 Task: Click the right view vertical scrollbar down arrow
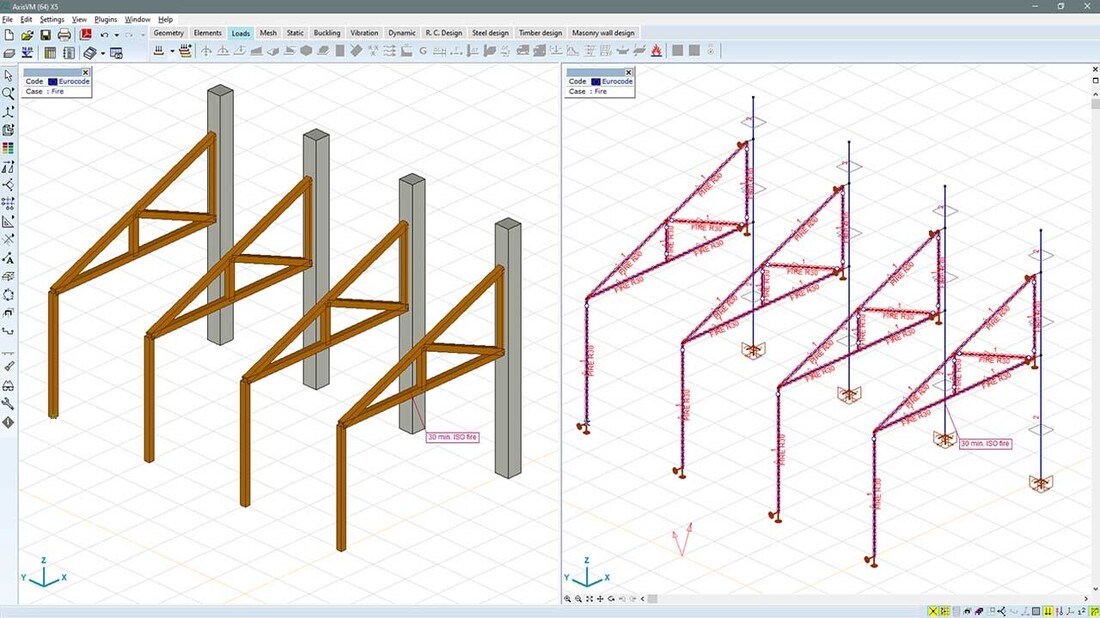click(x=1093, y=589)
